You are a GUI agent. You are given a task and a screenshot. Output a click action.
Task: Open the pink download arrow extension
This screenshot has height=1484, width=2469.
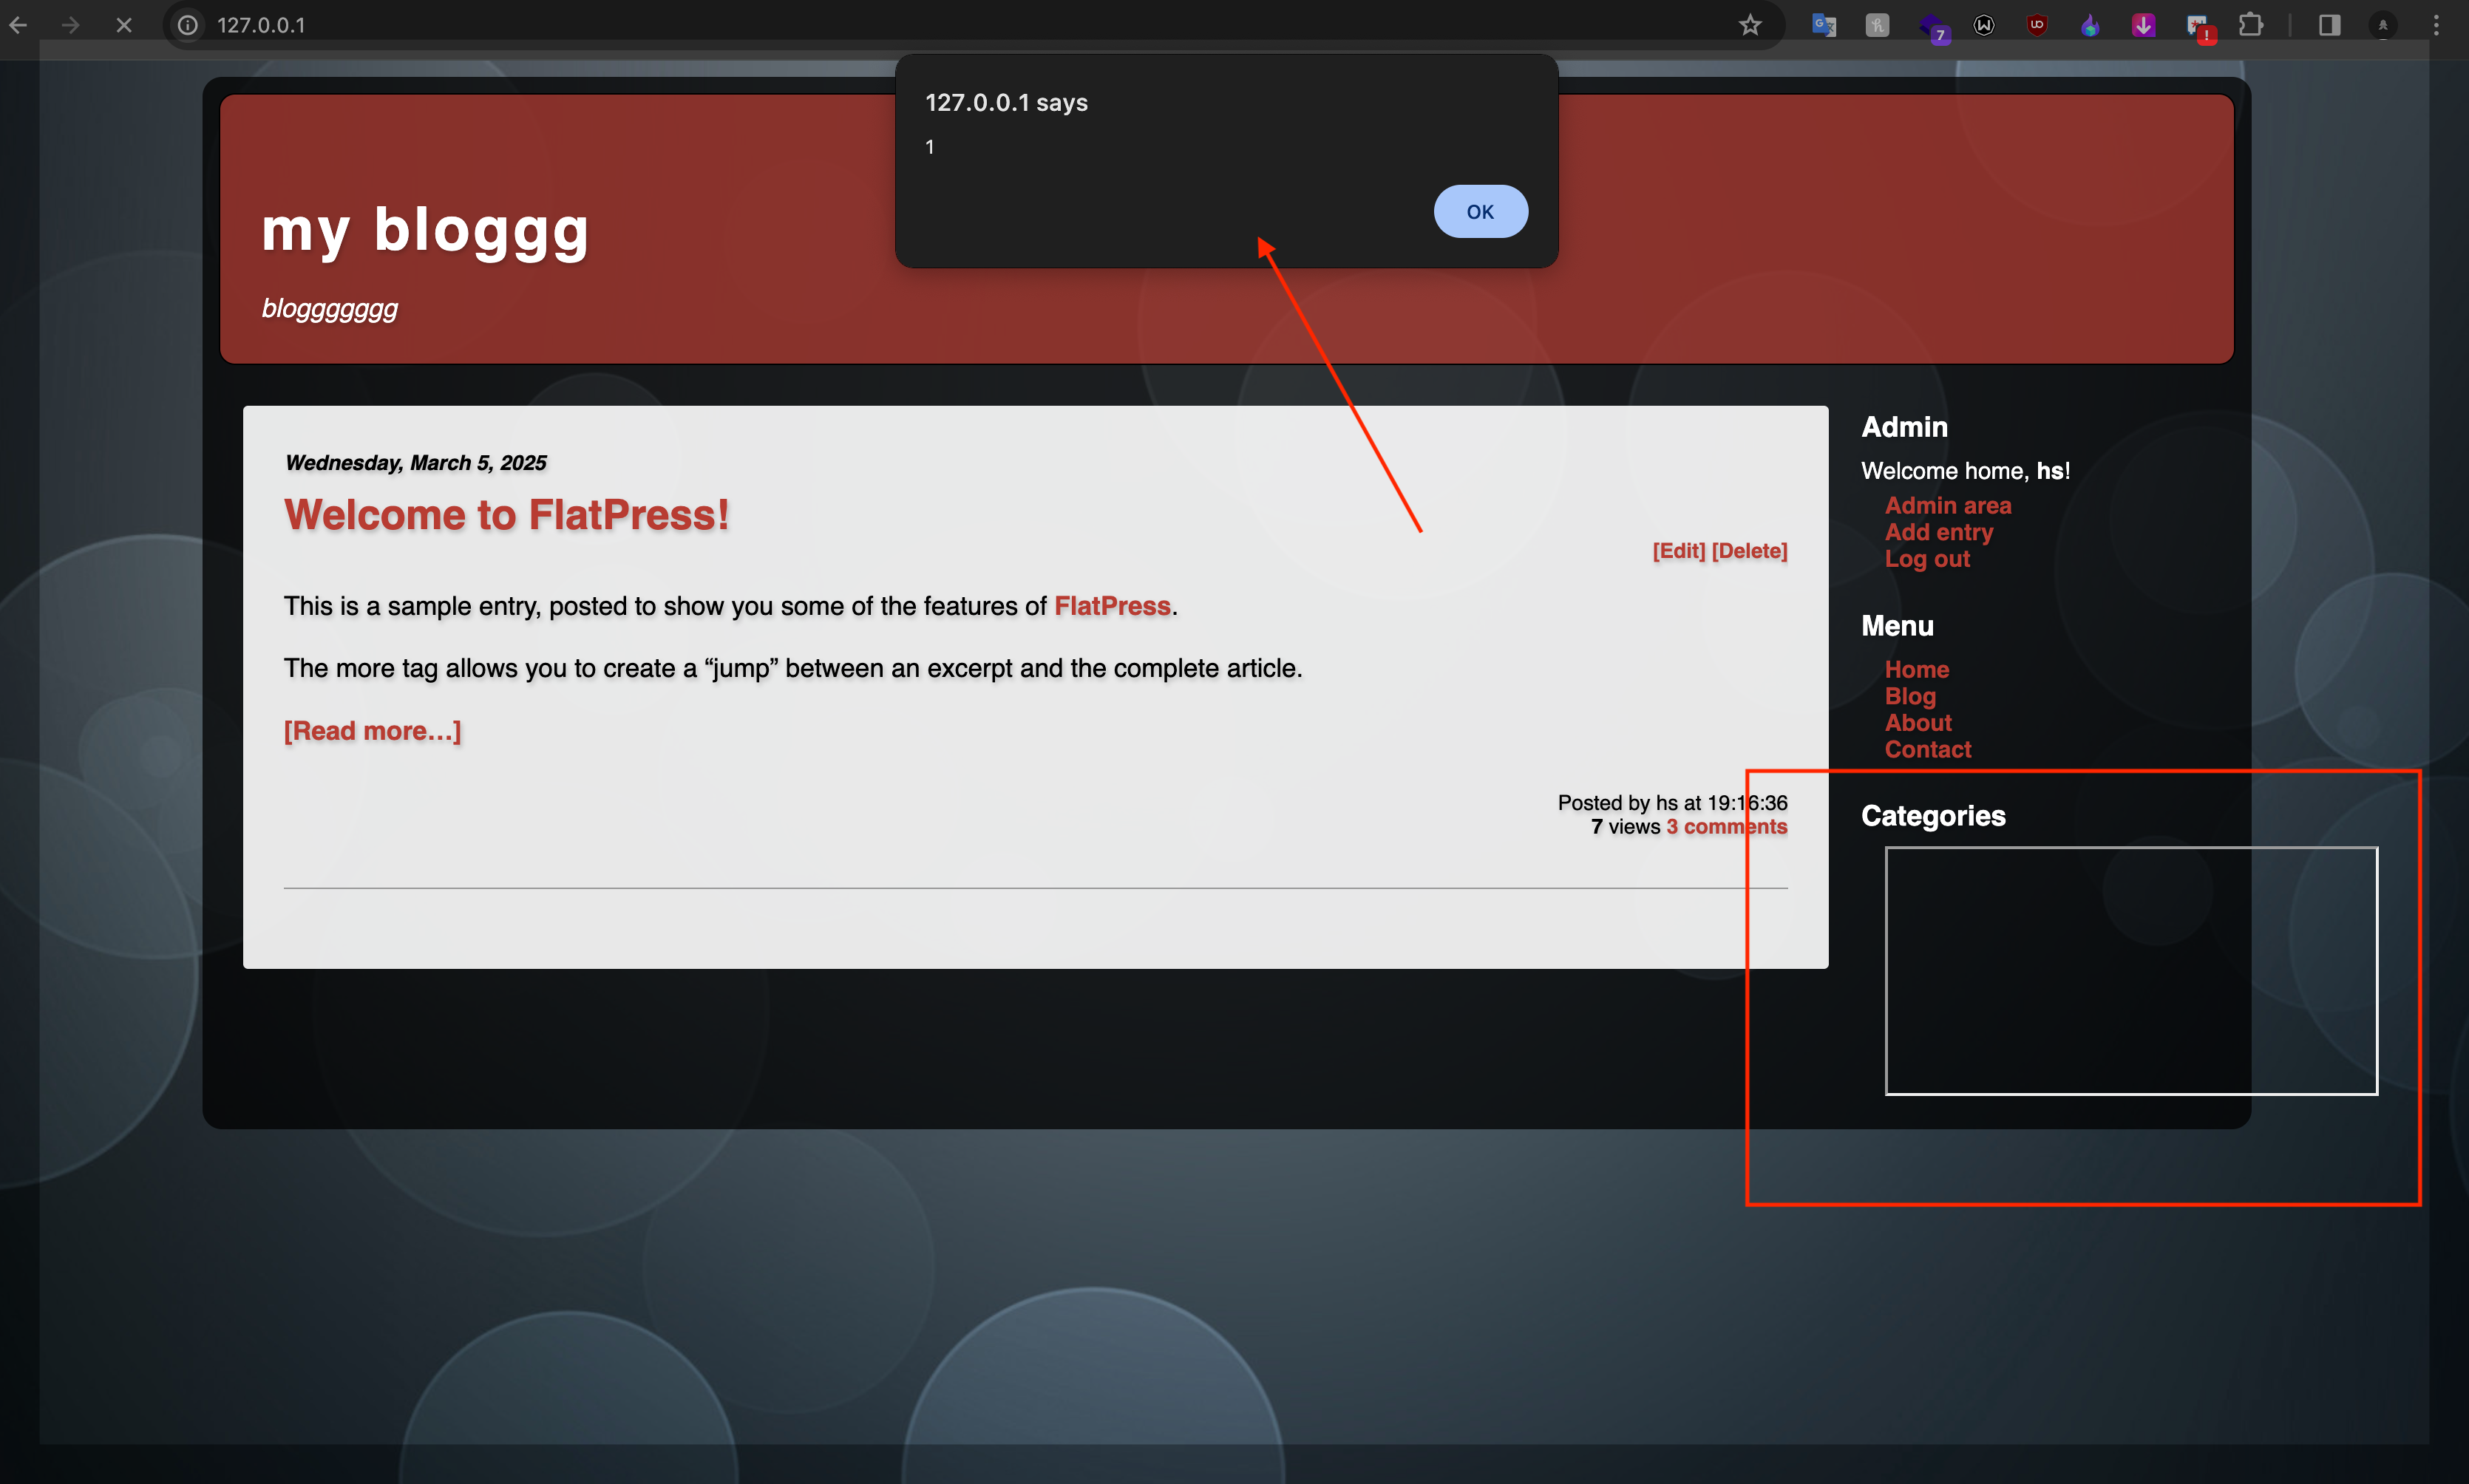[x=2143, y=25]
